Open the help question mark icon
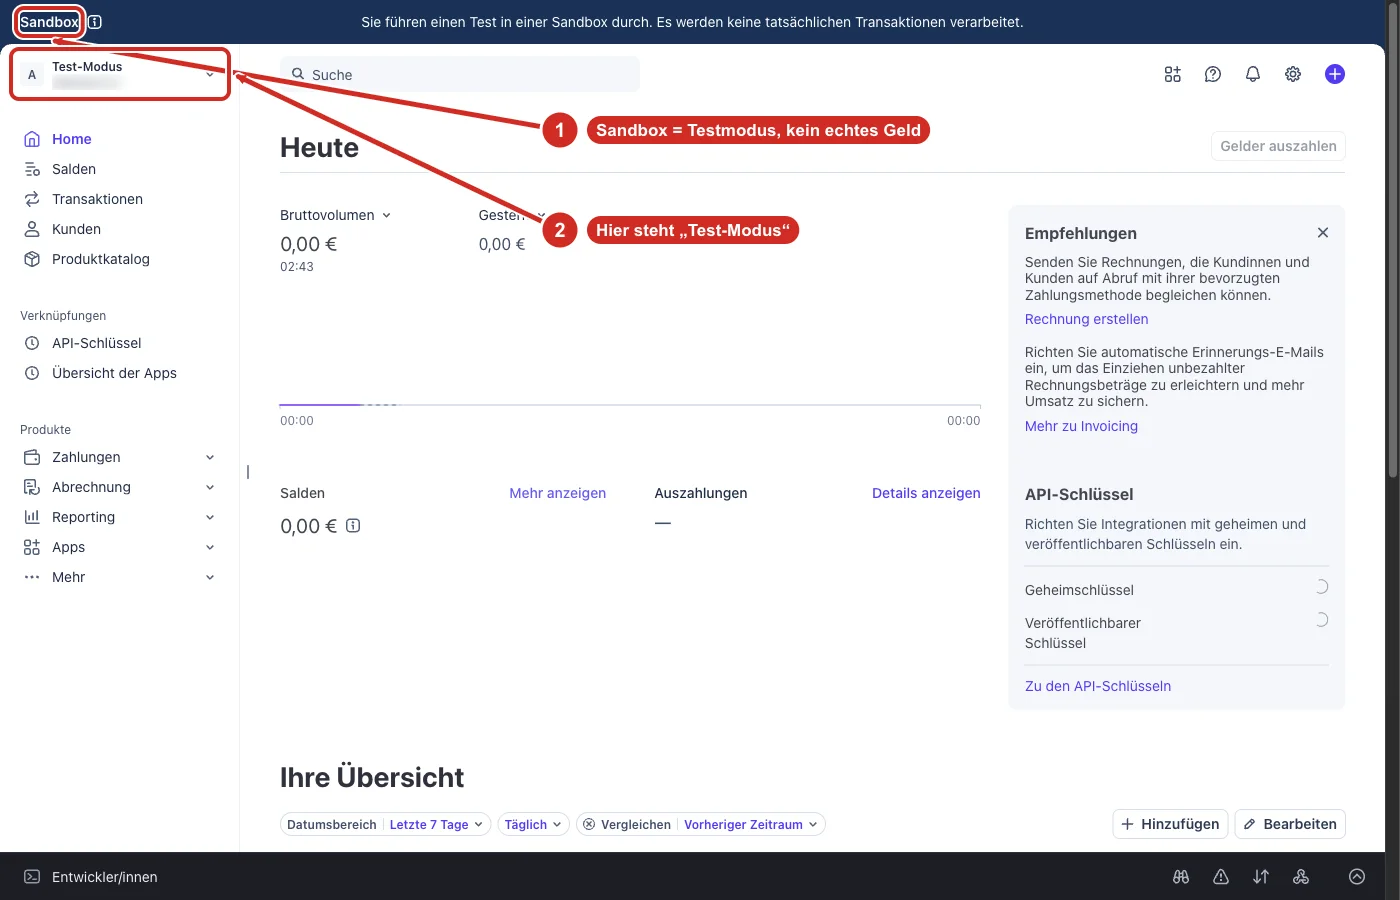 click(x=1213, y=74)
